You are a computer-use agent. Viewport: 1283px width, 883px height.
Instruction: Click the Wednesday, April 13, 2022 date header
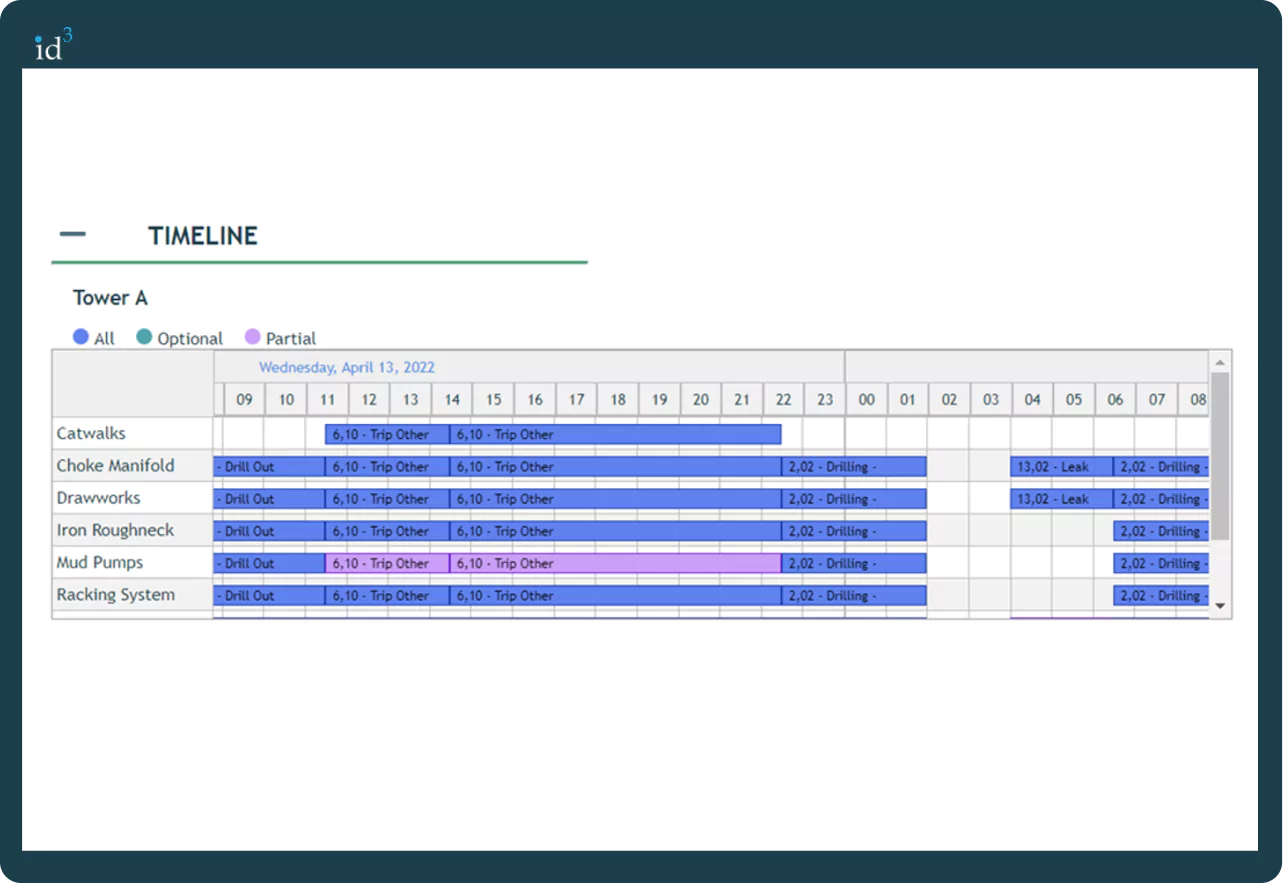pos(347,367)
